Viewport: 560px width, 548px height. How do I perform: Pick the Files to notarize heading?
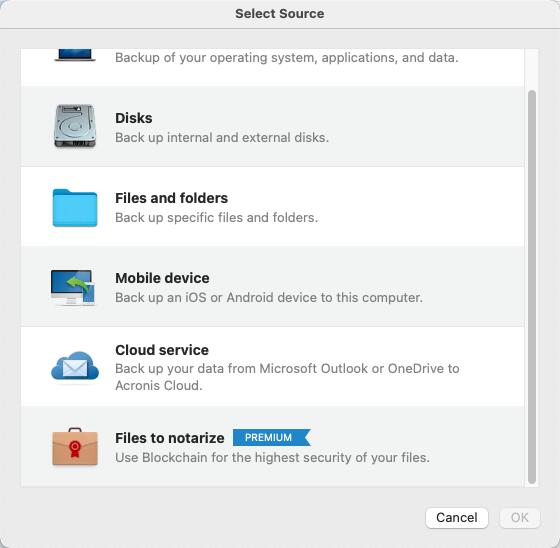170,438
